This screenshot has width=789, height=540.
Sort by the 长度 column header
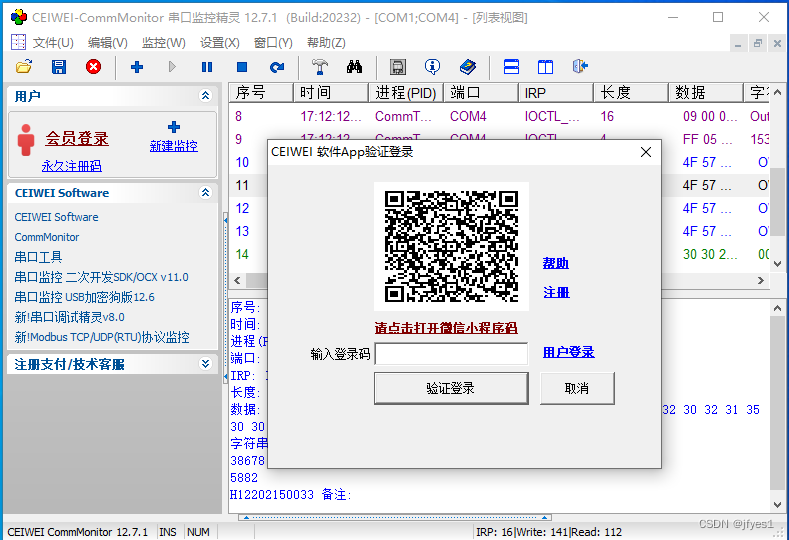tap(631, 93)
